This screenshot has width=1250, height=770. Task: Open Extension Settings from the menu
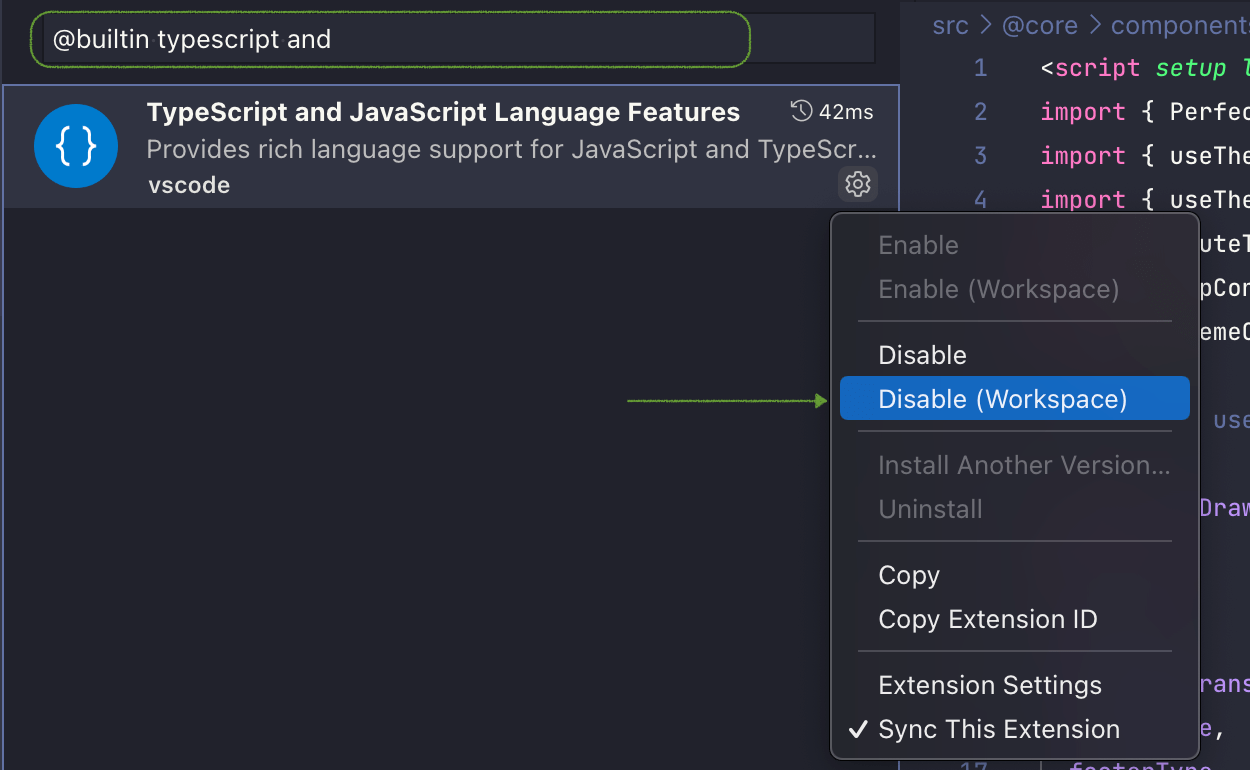(989, 685)
